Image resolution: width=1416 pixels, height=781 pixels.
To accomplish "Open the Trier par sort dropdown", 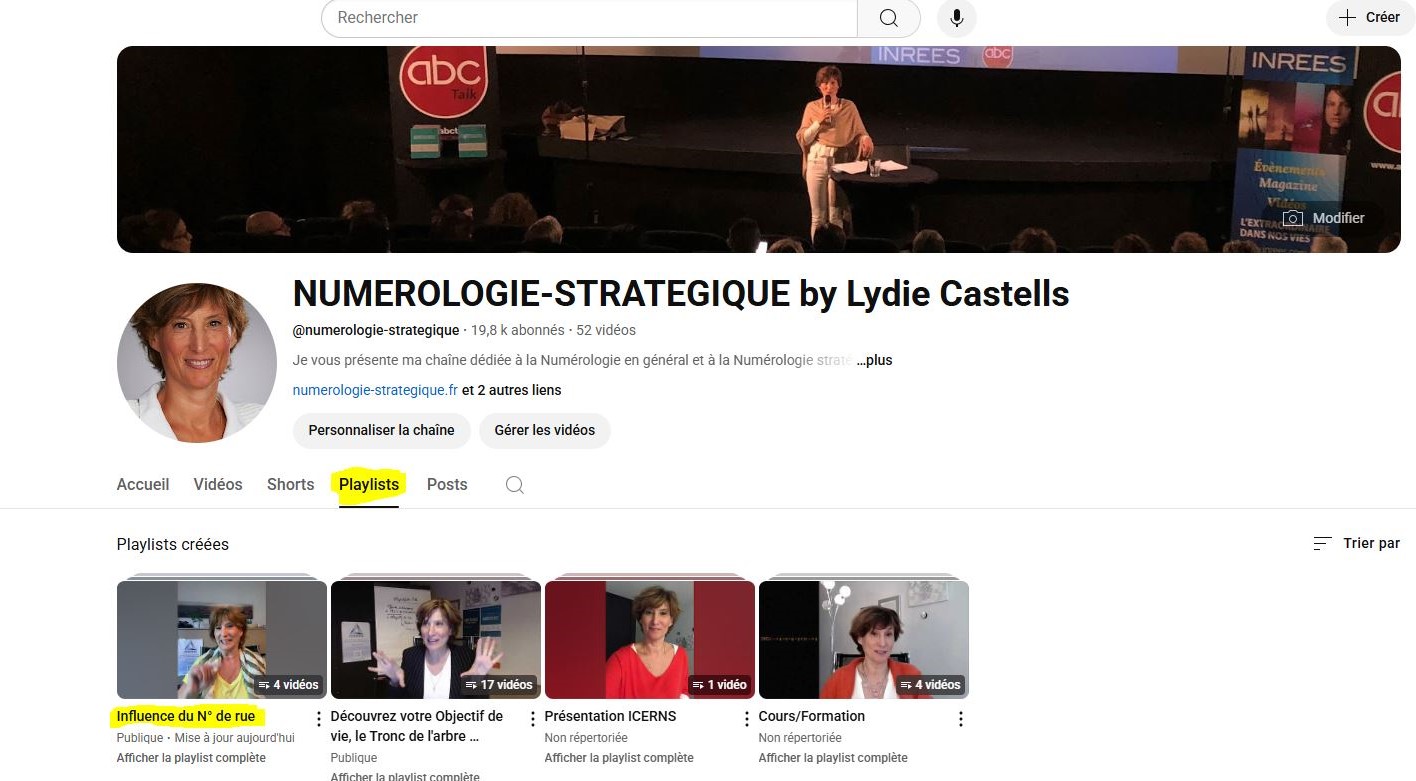I will point(1356,543).
